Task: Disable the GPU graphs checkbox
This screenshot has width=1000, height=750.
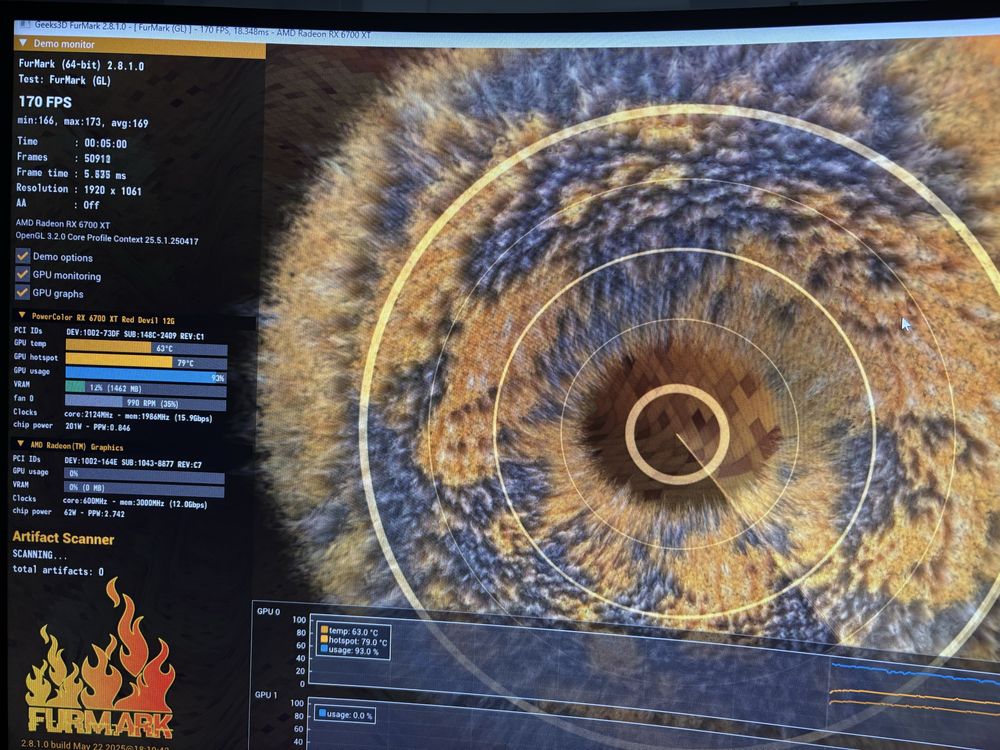Action: coord(22,292)
